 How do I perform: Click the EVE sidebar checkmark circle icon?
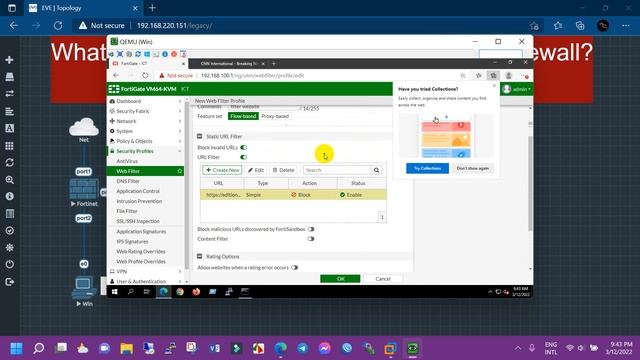(x=9, y=231)
